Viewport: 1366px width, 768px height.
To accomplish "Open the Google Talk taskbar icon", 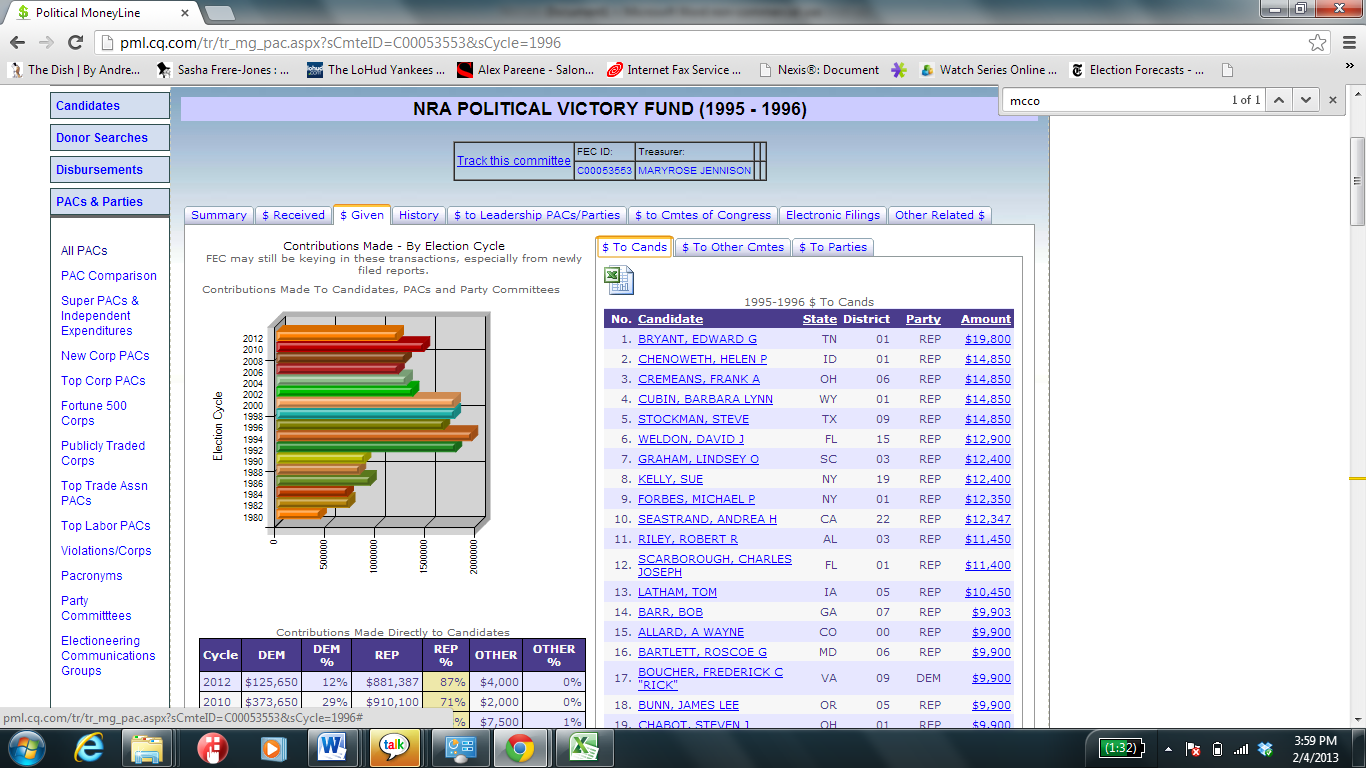I will click(394, 748).
